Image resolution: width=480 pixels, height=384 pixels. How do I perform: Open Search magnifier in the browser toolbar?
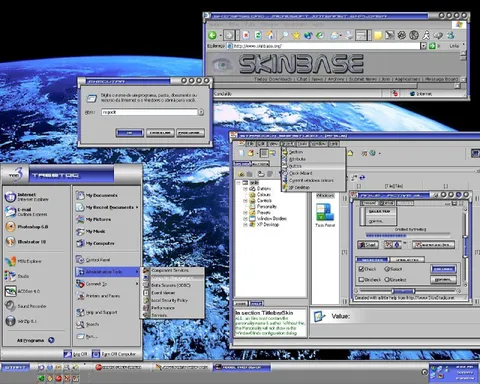(x=284, y=35)
